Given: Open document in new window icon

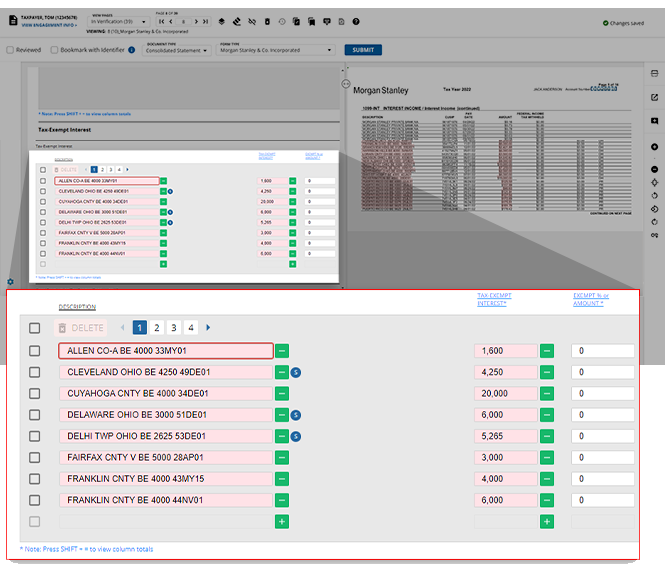Looking at the screenshot, I should (x=654, y=97).
